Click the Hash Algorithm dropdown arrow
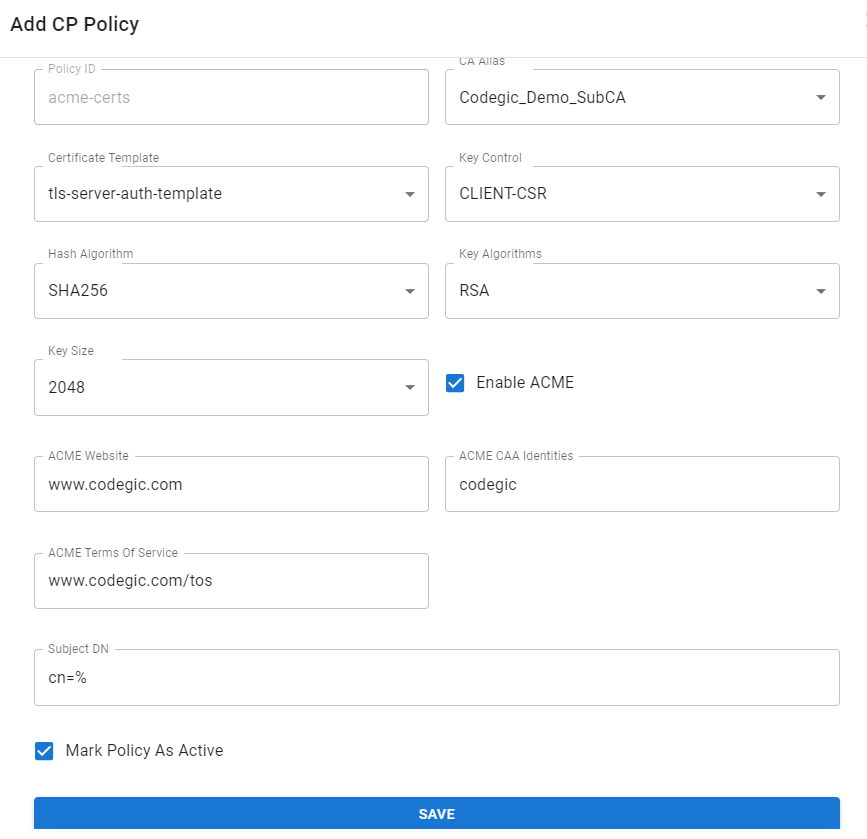 coord(409,291)
